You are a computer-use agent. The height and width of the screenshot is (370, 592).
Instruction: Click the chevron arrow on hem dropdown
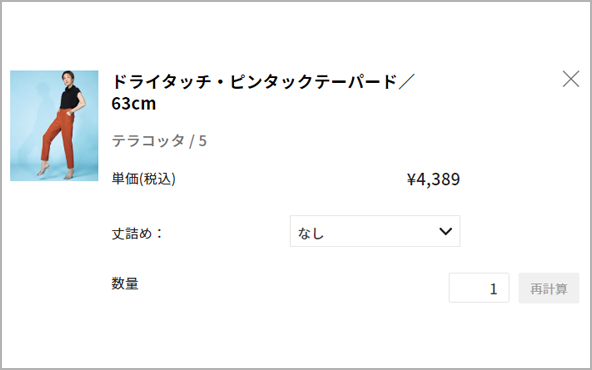[x=446, y=231]
